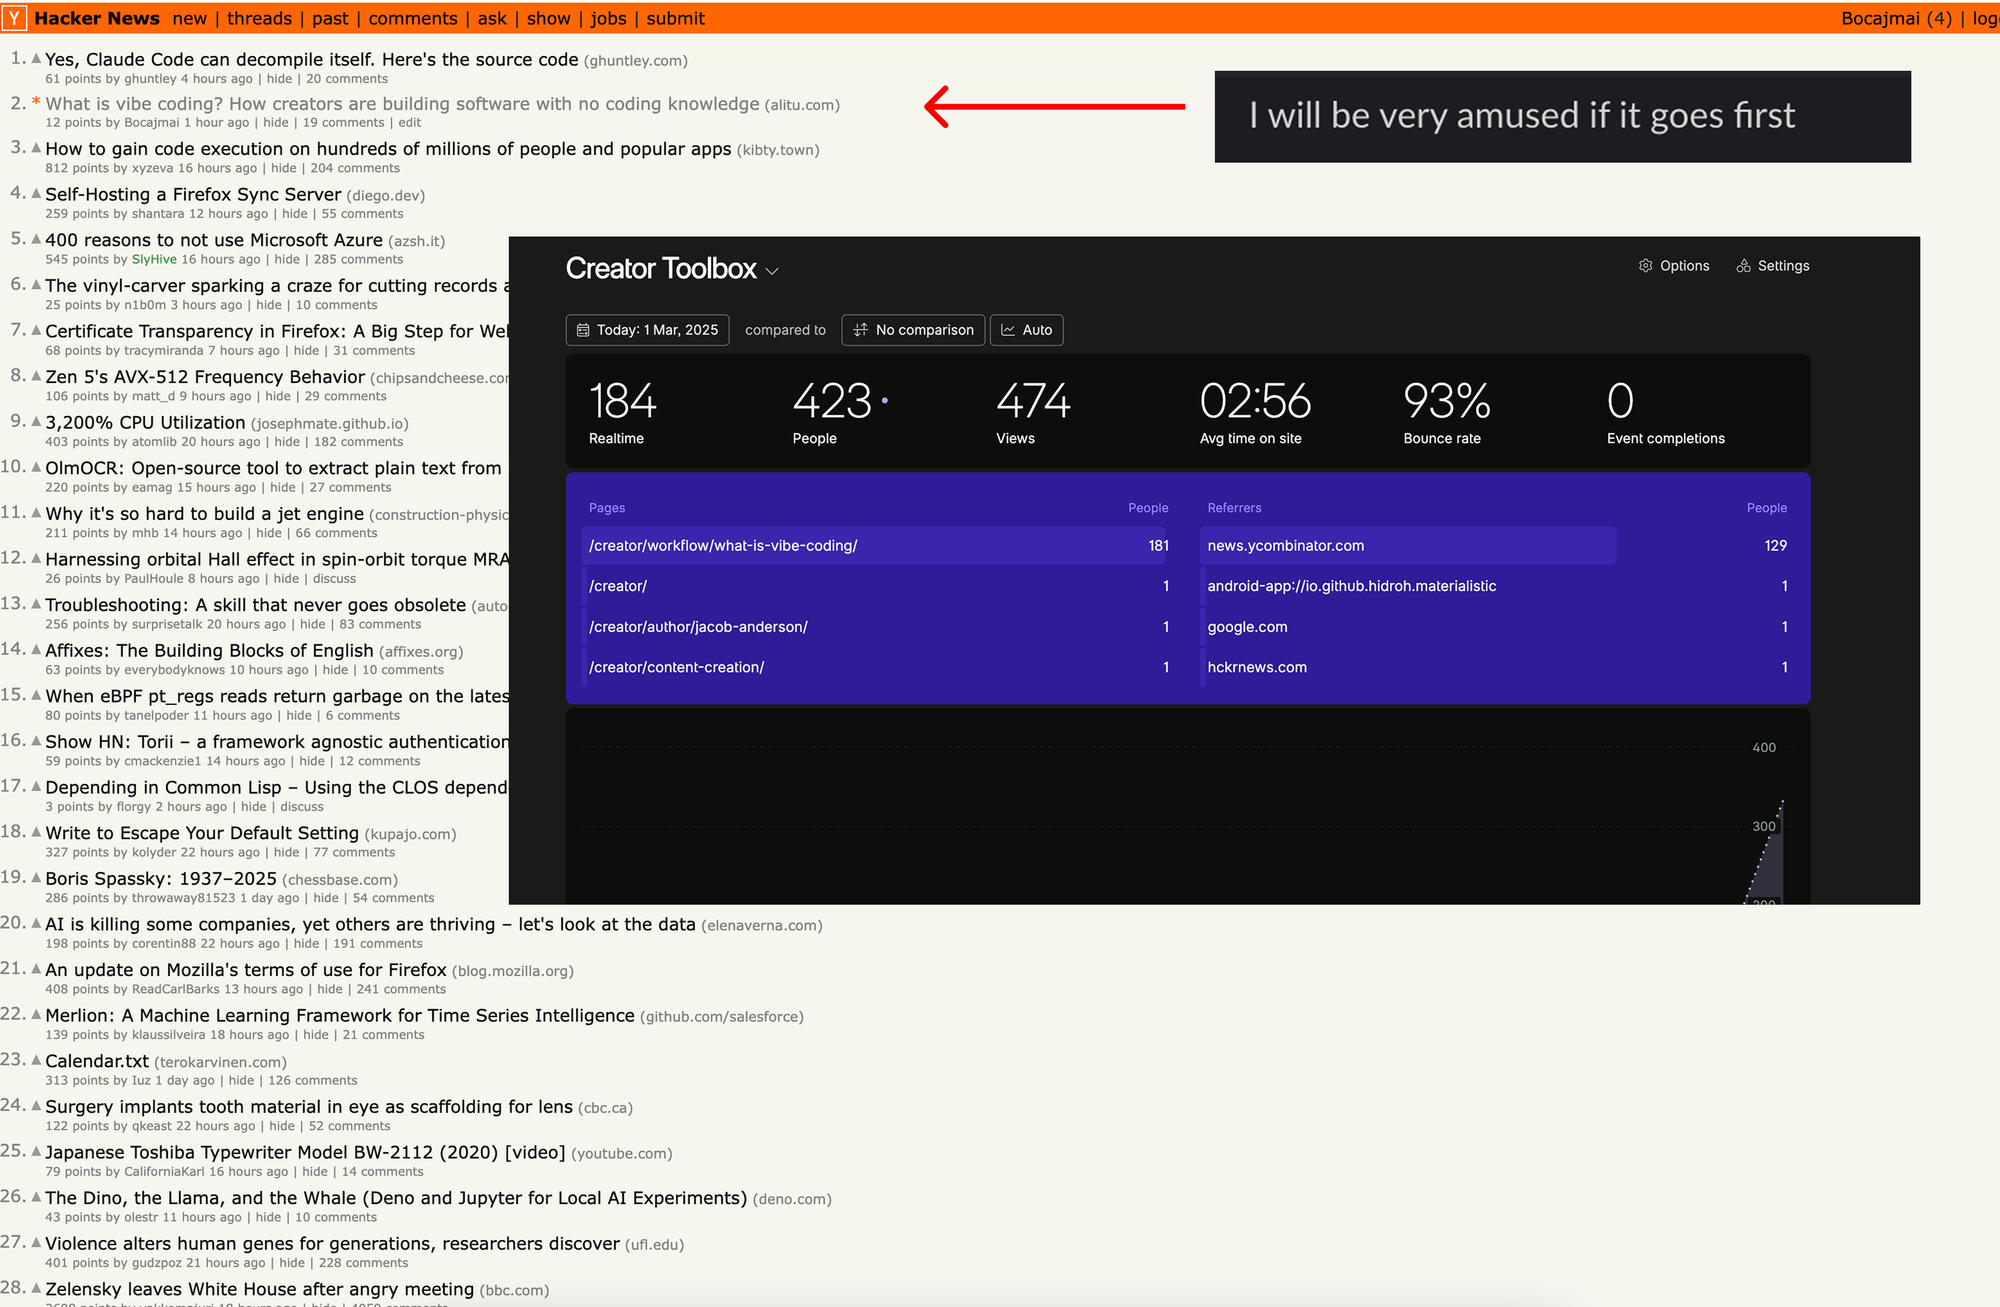The image size is (2000, 1307).
Task: Upvote 3,200% CPU Utilization story
Action: click(36, 422)
